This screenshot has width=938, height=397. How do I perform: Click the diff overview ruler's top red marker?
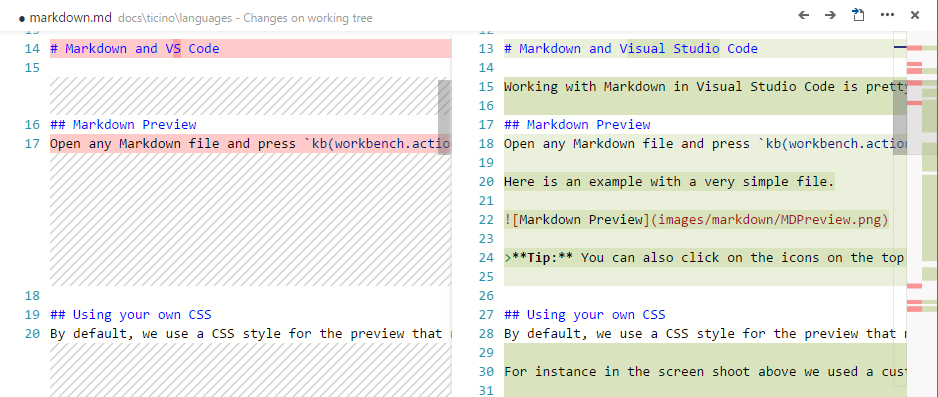[x=914, y=48]
